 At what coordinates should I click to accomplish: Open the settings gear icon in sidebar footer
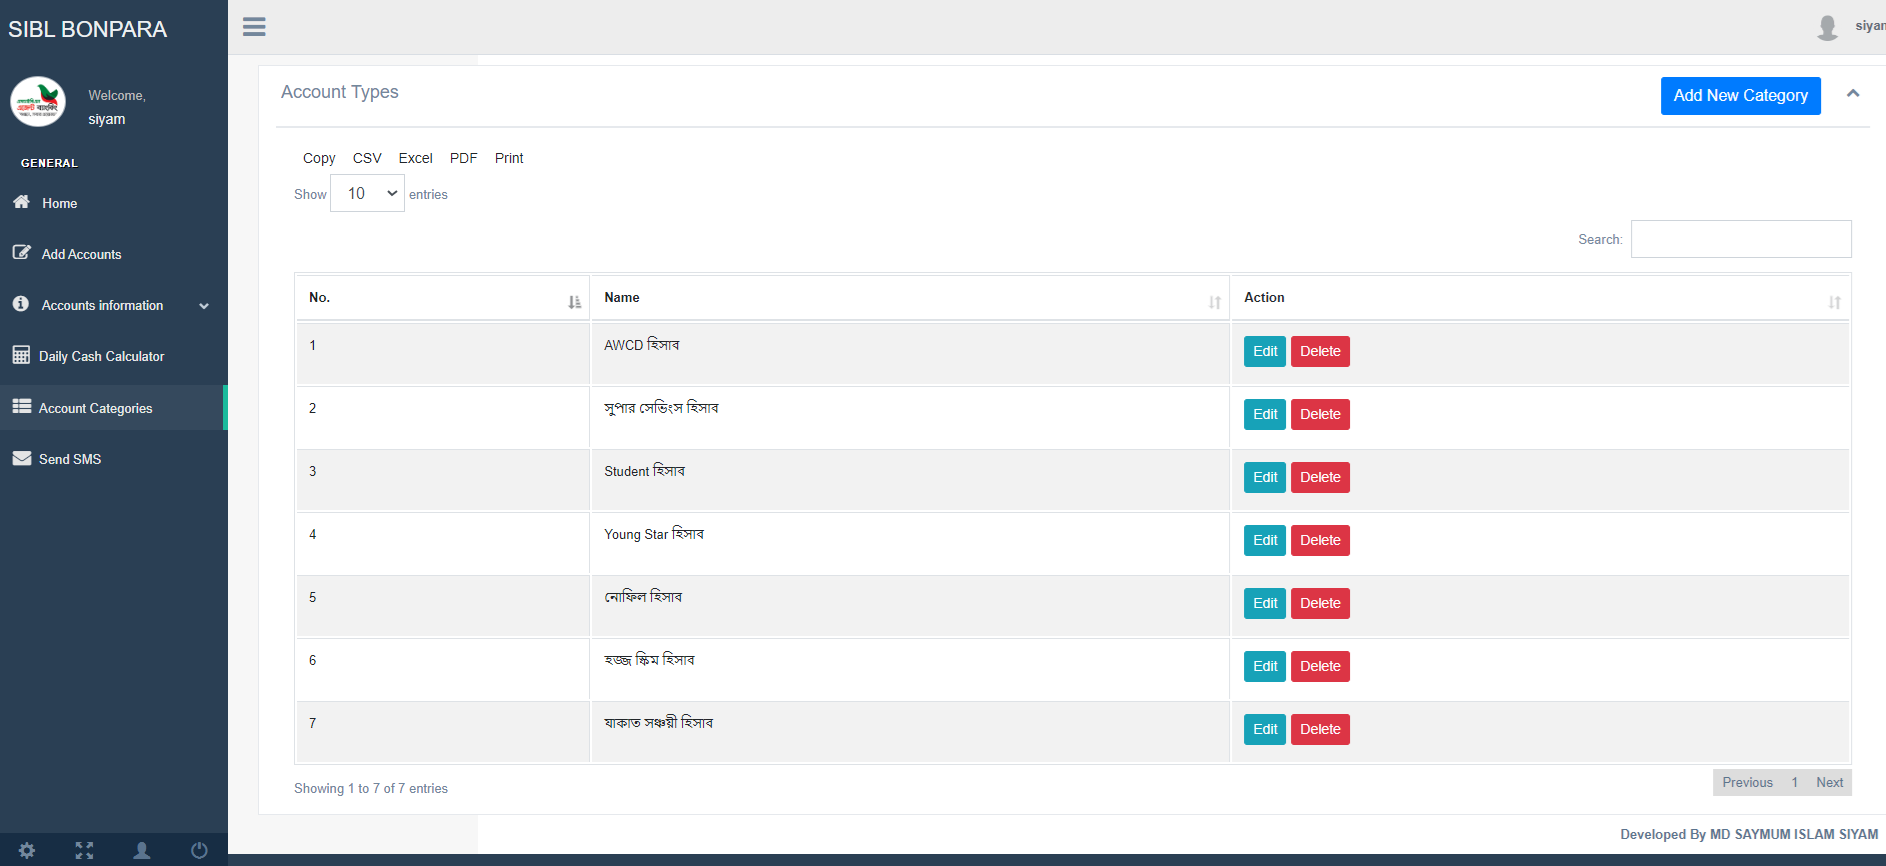[x=27, y=850]
